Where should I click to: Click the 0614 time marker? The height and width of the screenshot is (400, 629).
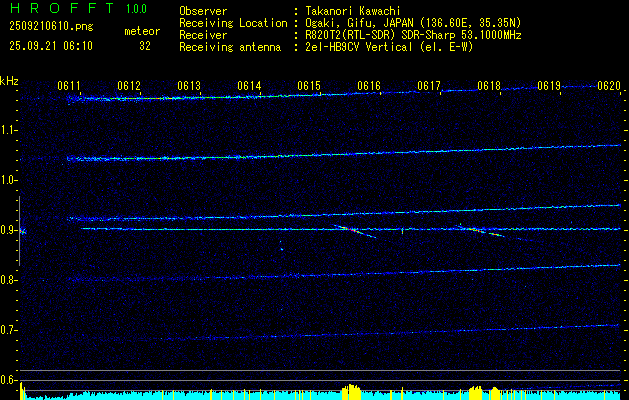(249, 86)
